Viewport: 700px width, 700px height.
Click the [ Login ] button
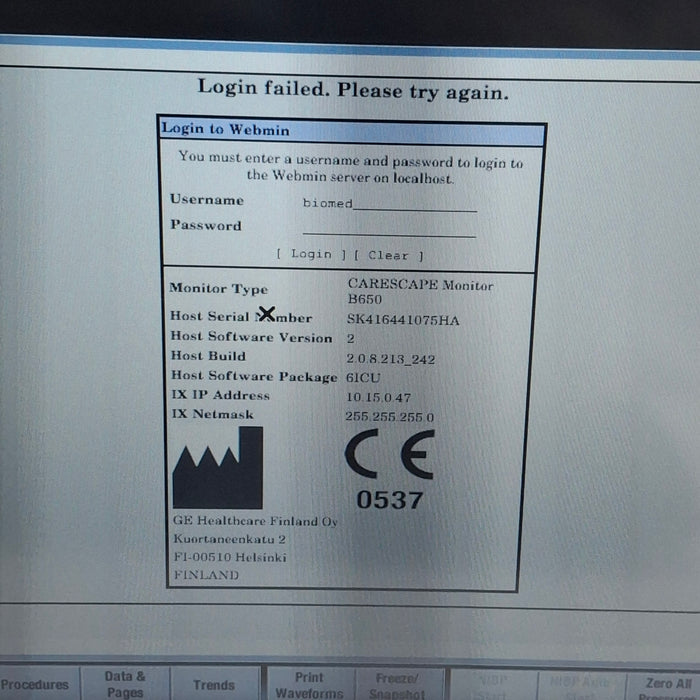pos(311,254)
